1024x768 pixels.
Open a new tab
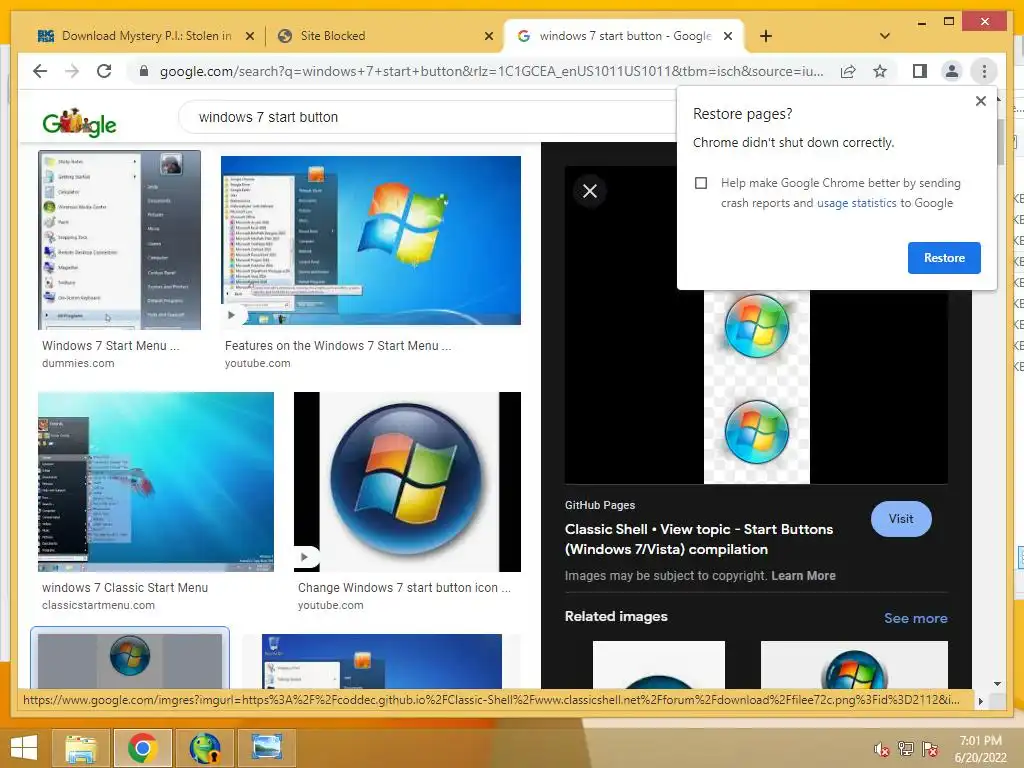click(766, 36)
